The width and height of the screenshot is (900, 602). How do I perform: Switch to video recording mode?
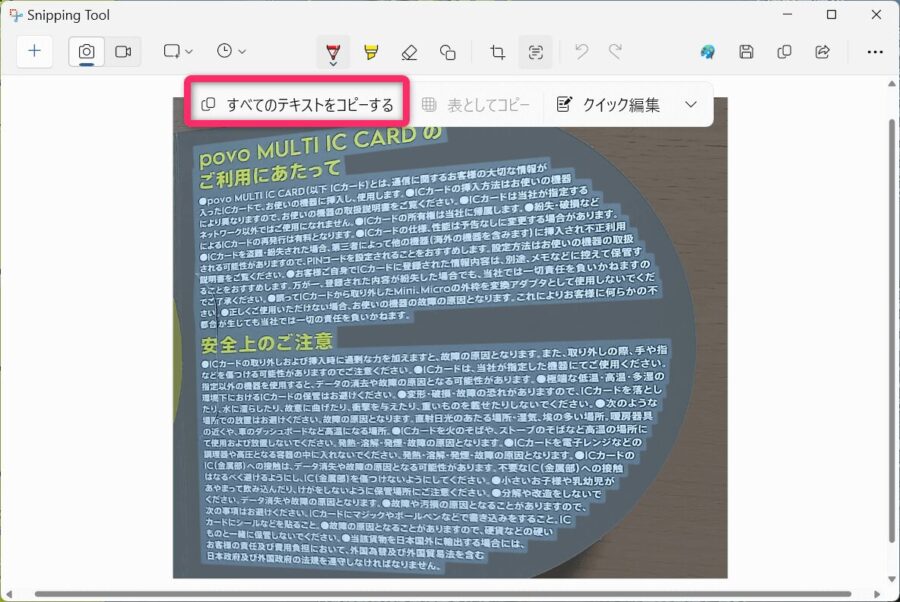click(120, 51)
